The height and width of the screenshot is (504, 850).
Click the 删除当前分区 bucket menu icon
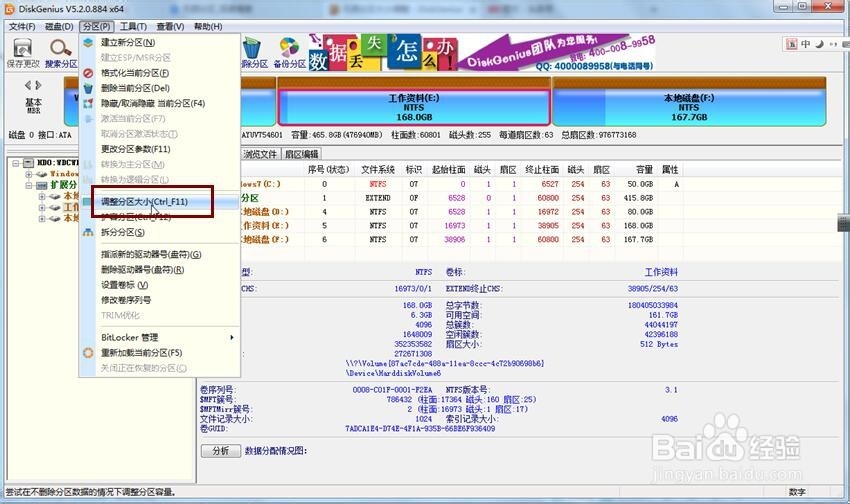click(88, 88)
